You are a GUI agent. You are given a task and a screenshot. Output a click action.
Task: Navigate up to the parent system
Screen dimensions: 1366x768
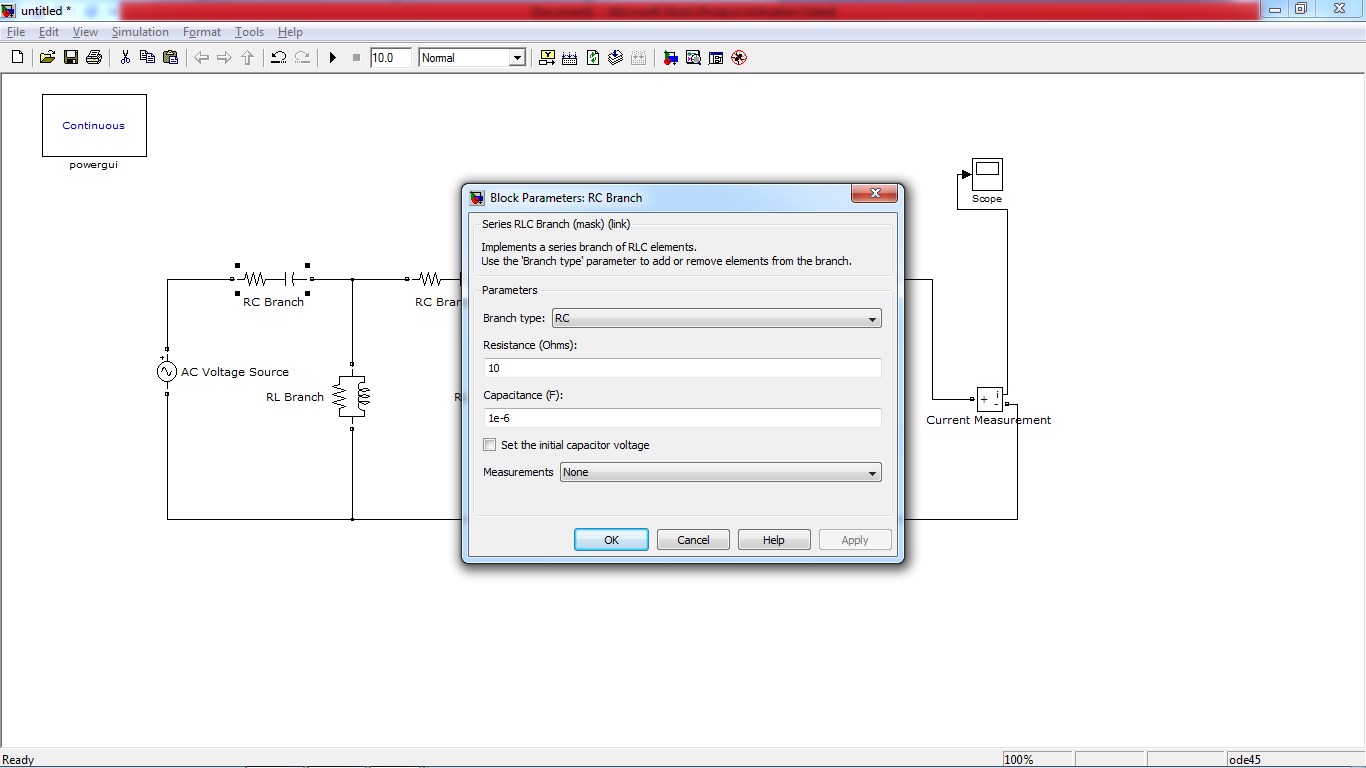(x=247, y=57)
